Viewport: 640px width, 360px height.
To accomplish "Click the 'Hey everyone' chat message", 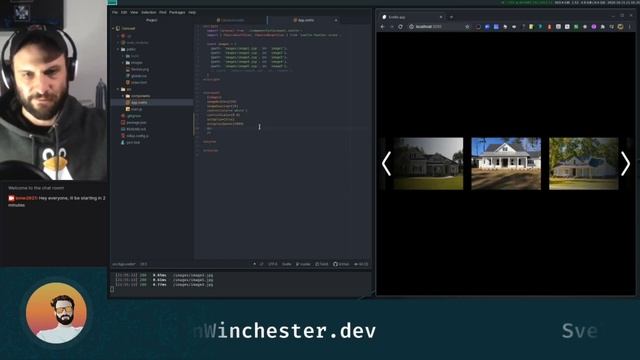I will [57, 201].
